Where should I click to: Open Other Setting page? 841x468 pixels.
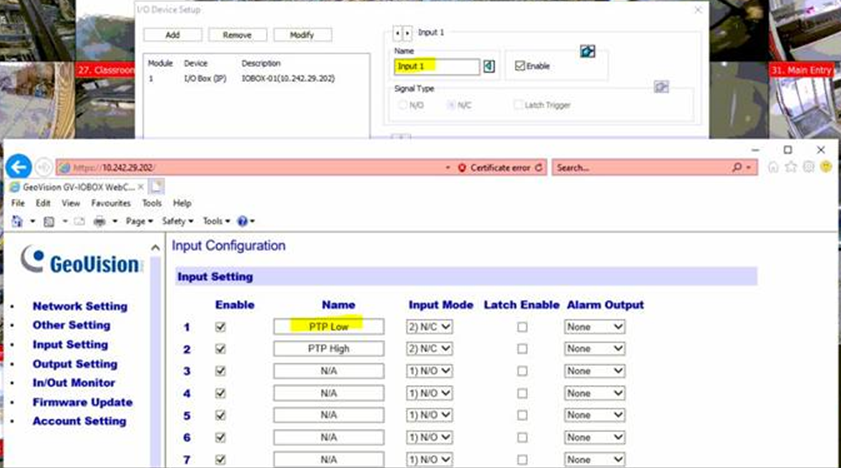click(71, 325)
